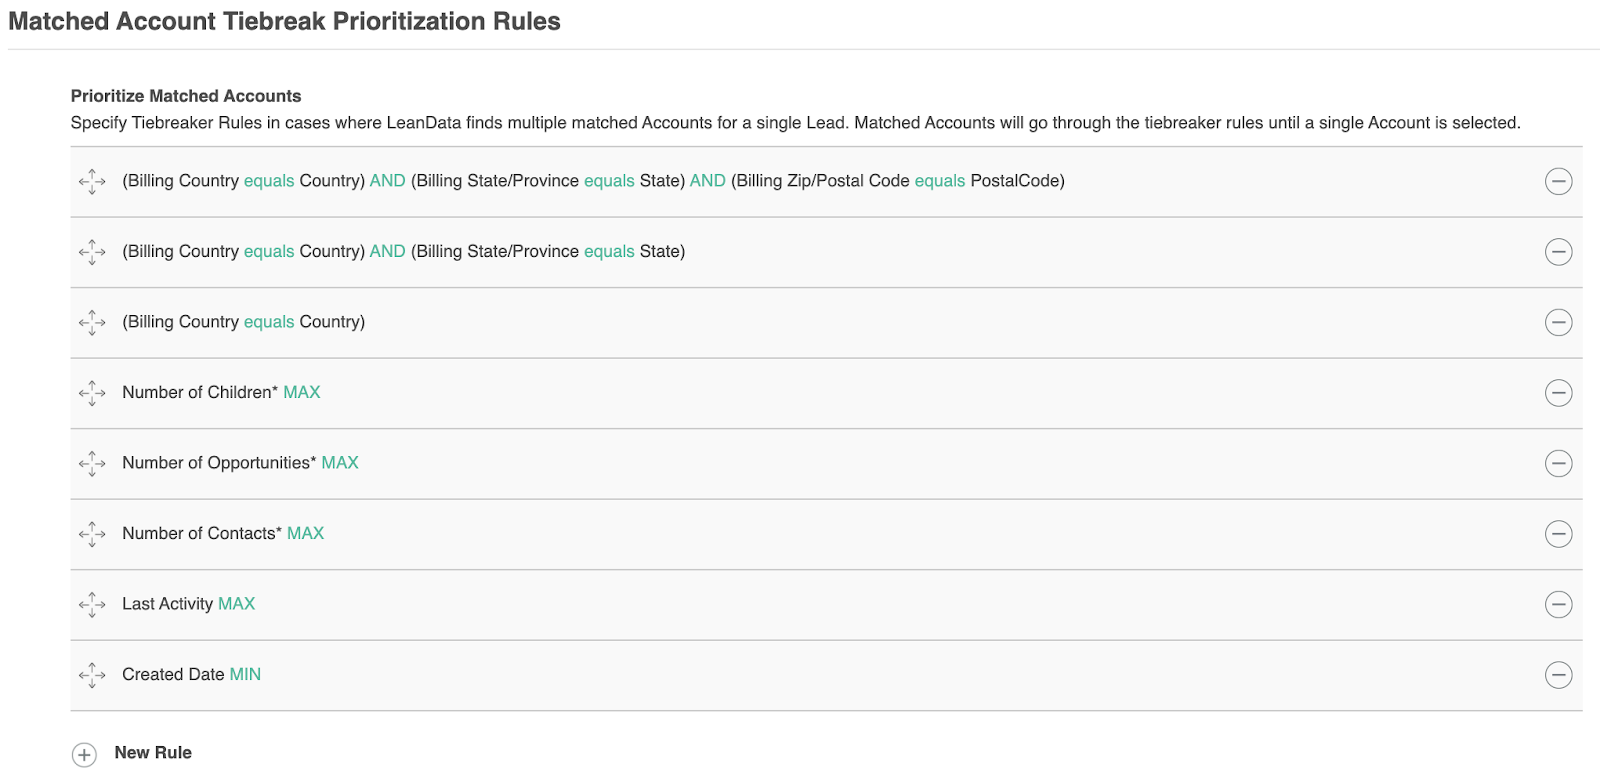This screenshot has height=782, width=1600.
Task: Click the Created Date reorder handle
Action: pos(92,675)
